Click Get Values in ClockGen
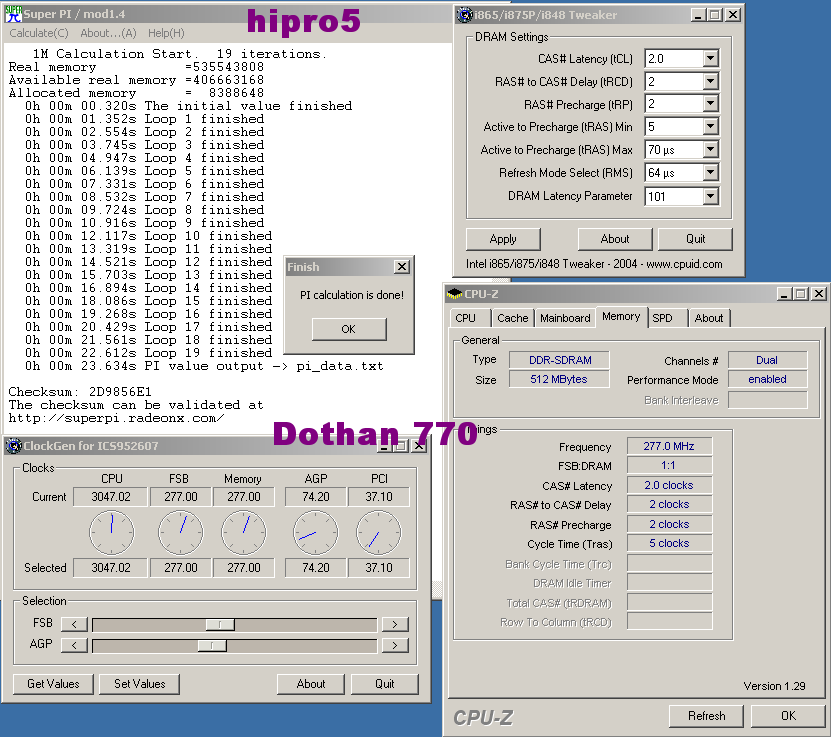831x737 pixels. (53, 684)
